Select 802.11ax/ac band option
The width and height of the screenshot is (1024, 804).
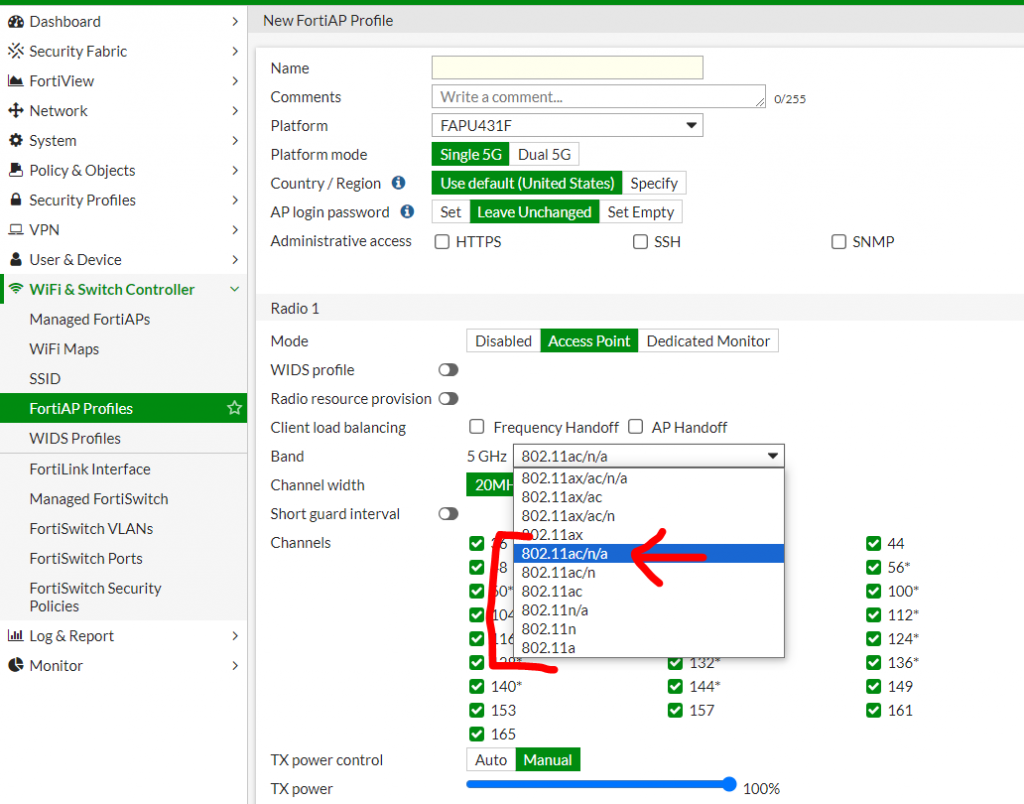coord(648,497)
